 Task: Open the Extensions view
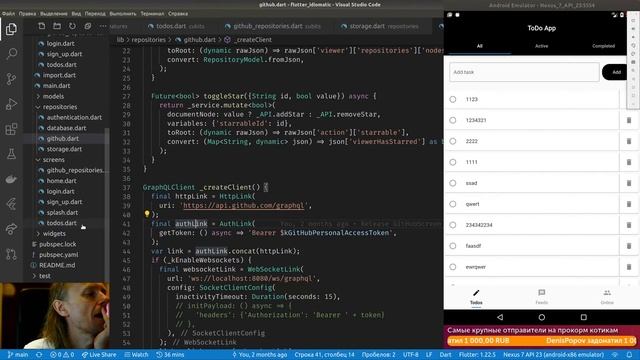coord(11,129)
